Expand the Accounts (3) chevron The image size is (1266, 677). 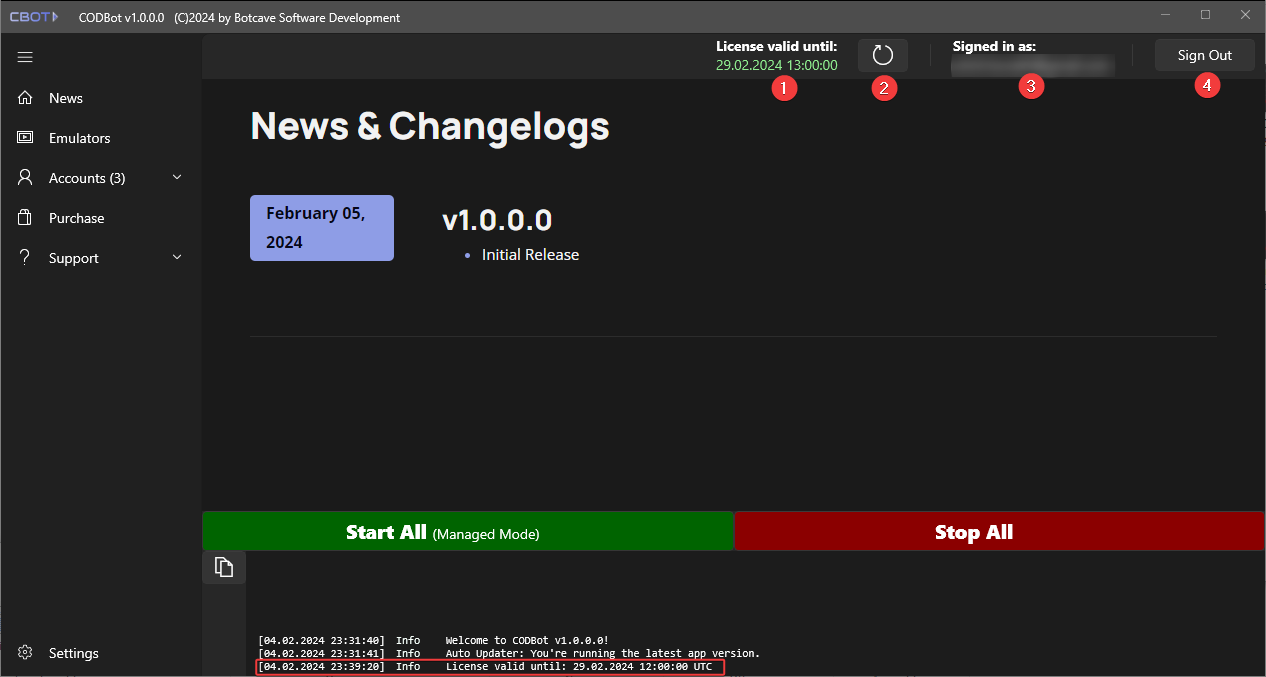pyautogui.click(x=177, y=178)
